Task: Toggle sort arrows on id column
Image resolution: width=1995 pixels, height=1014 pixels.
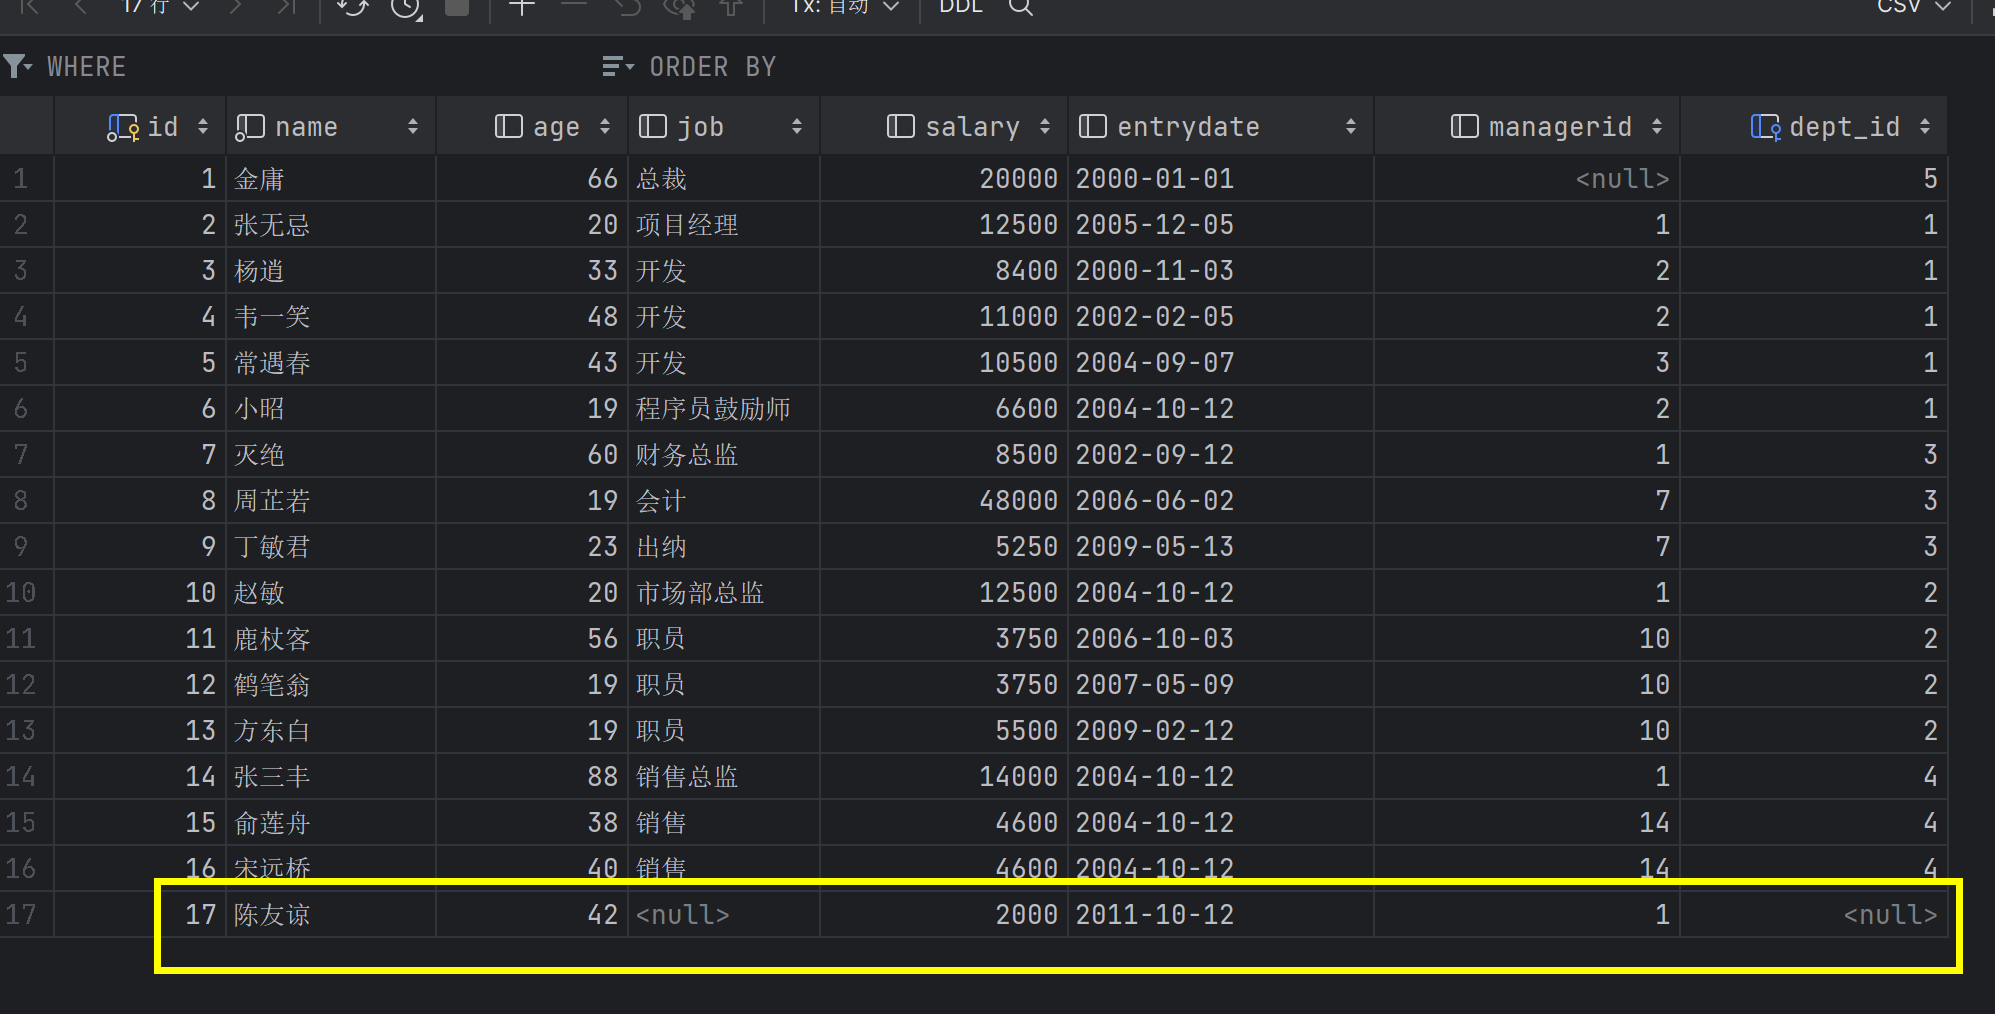Action: click(203, 127)
